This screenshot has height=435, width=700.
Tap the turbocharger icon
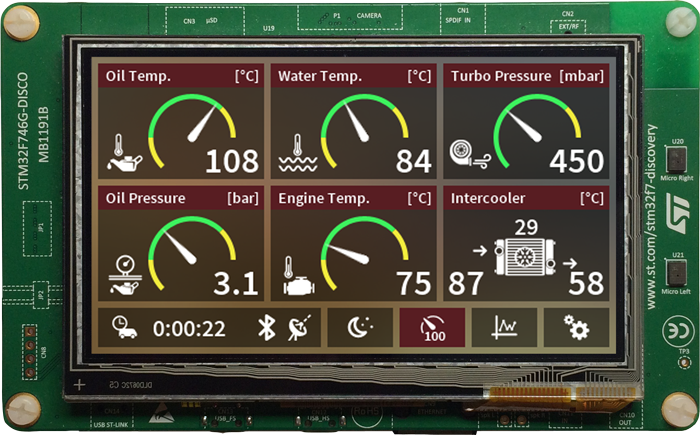click(465, 151)
